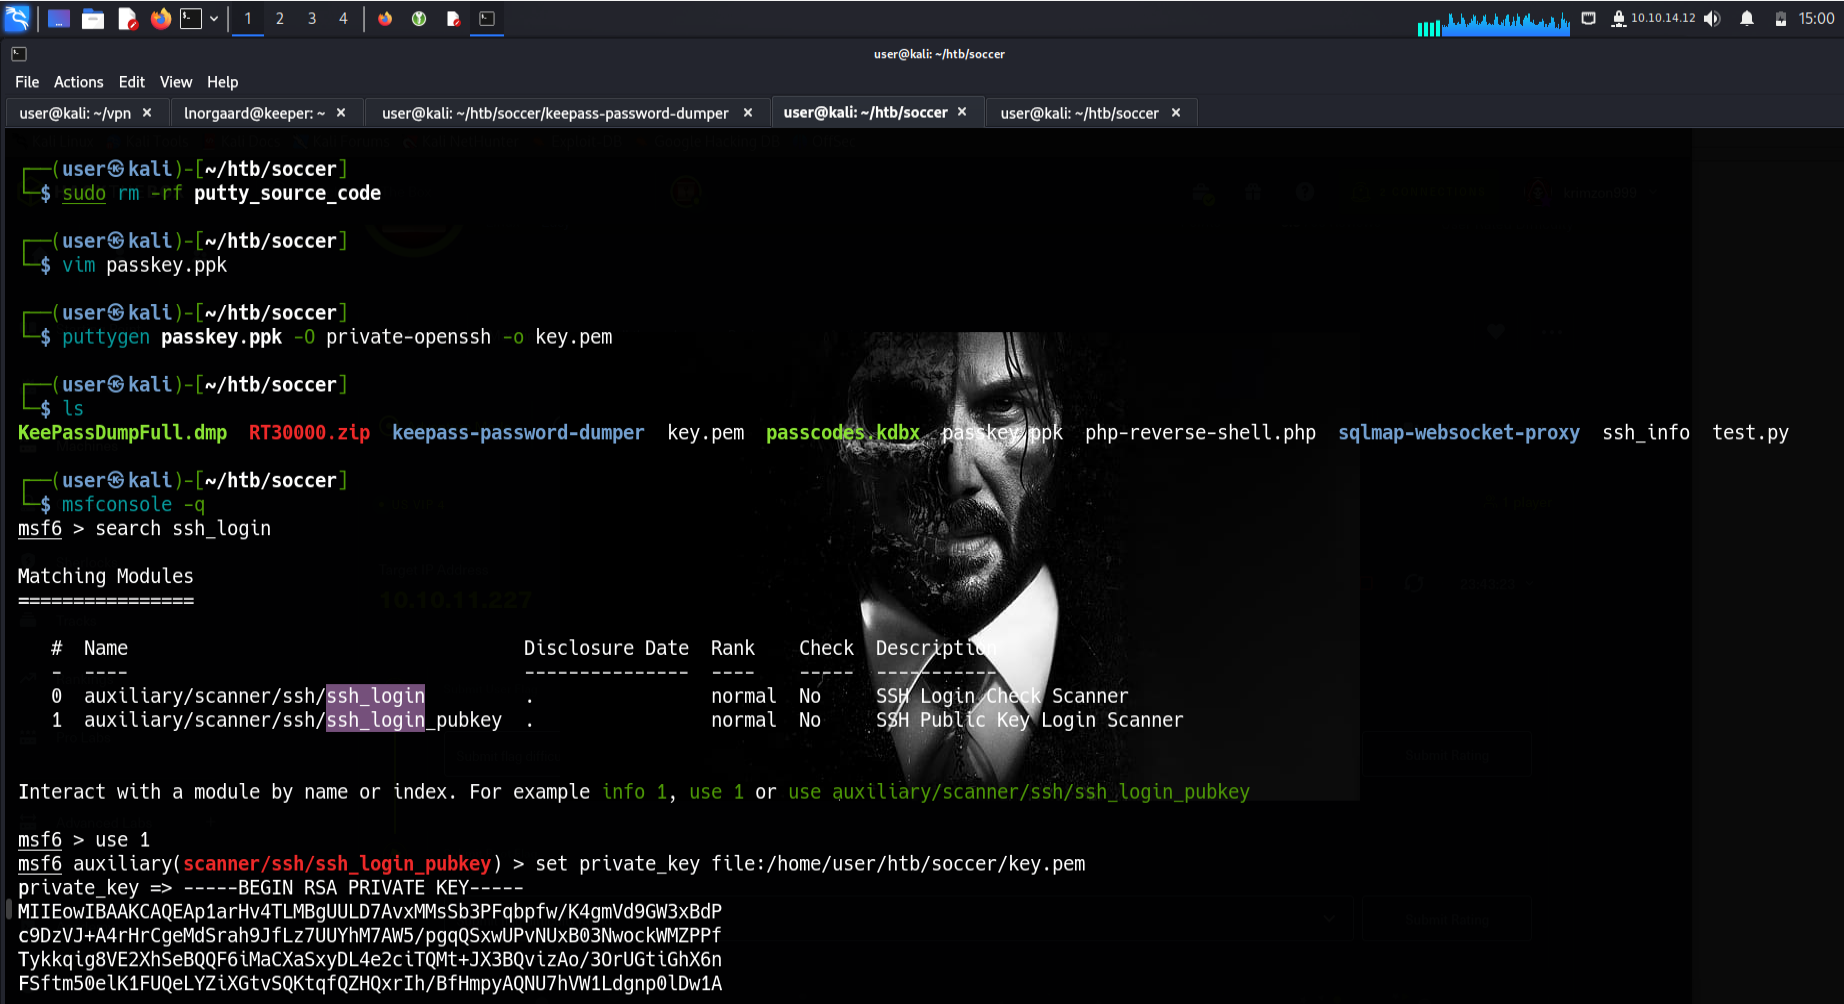Switch to workspace 2
Viewport: 1844px width, 1004px height.
point(280,18)
